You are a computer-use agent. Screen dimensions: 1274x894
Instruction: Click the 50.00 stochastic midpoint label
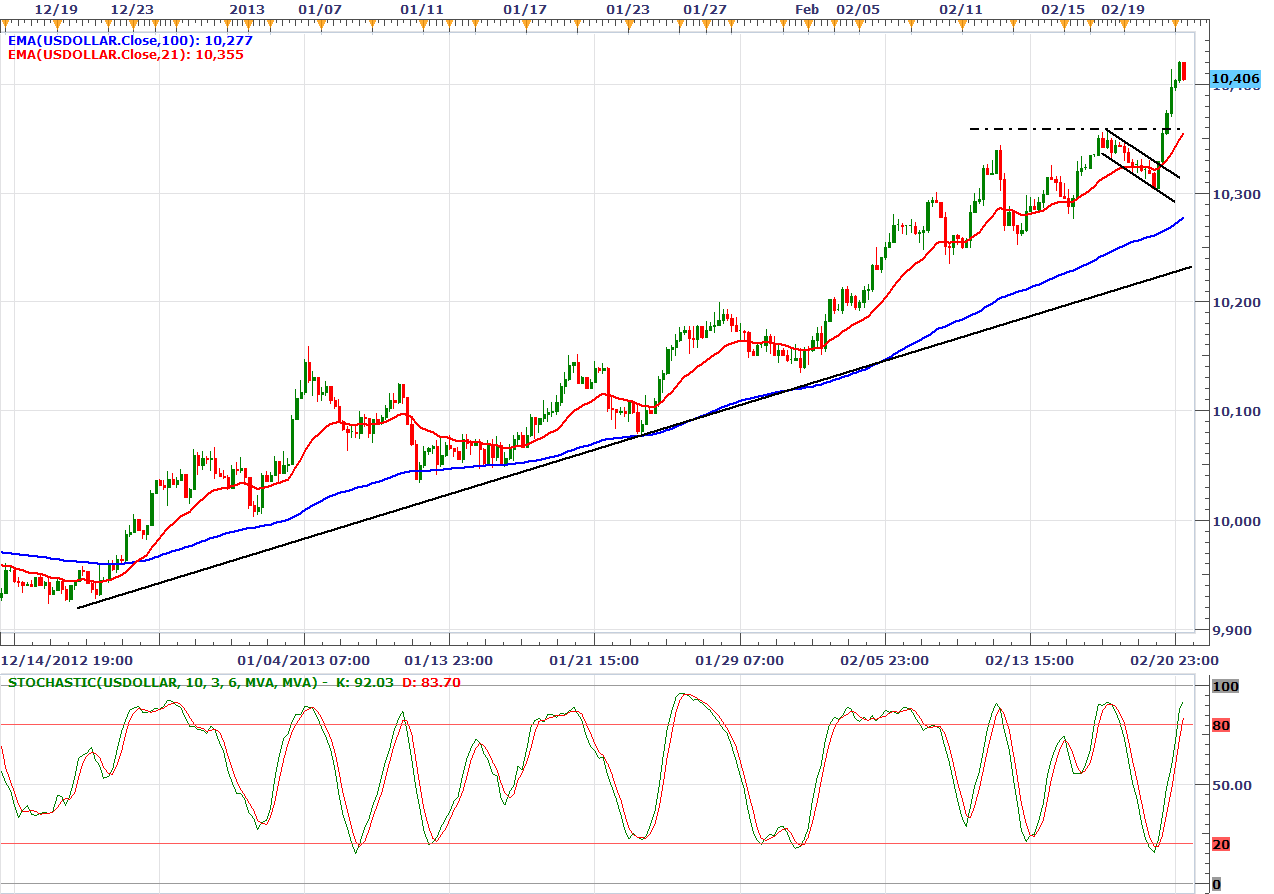(1232, 785)
